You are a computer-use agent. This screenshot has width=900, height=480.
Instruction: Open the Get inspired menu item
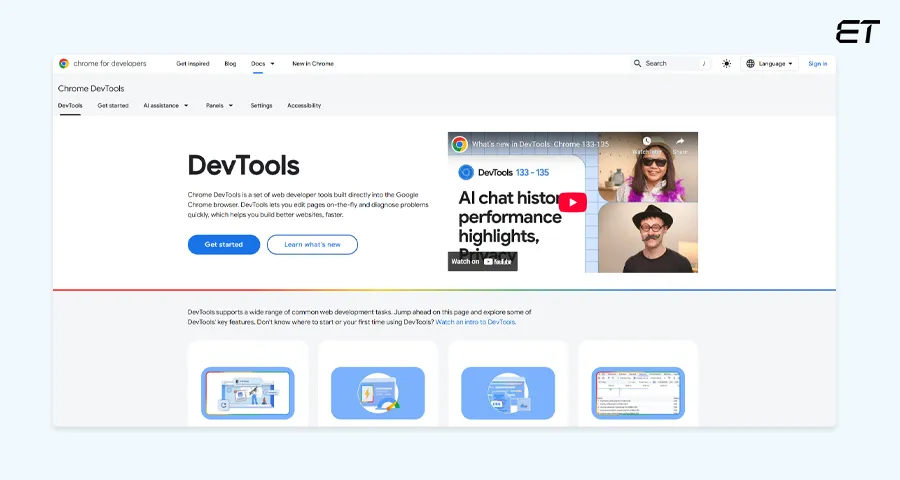point(192,64)
